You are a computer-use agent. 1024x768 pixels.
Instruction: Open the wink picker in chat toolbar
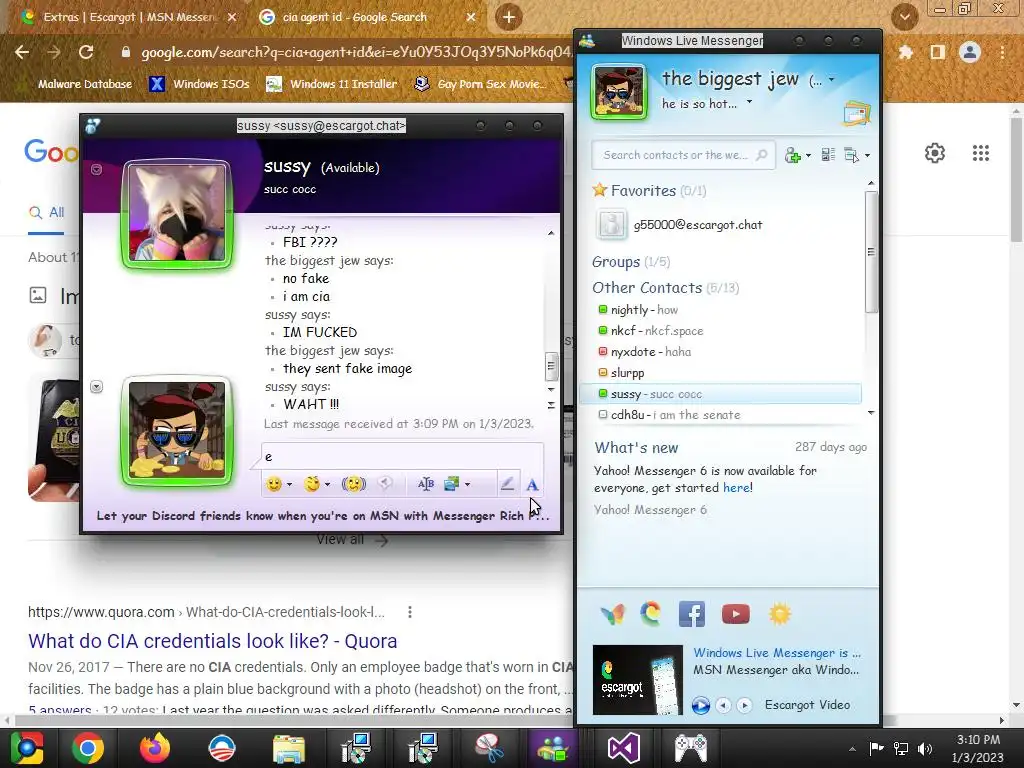(312, 484)
